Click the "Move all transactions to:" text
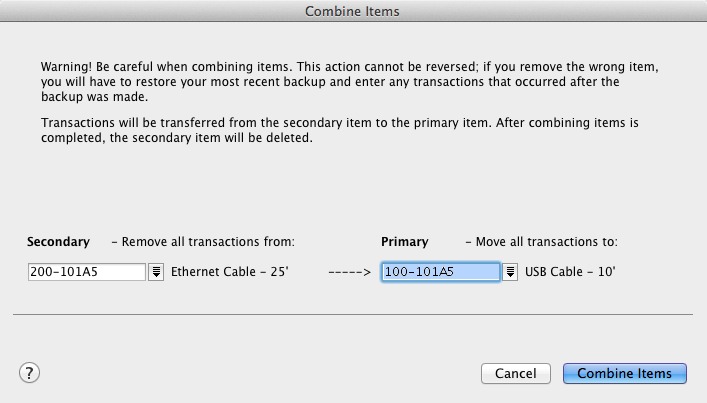Image resolution: width=707 pixels, height=403 pixels. click(541, 242)
